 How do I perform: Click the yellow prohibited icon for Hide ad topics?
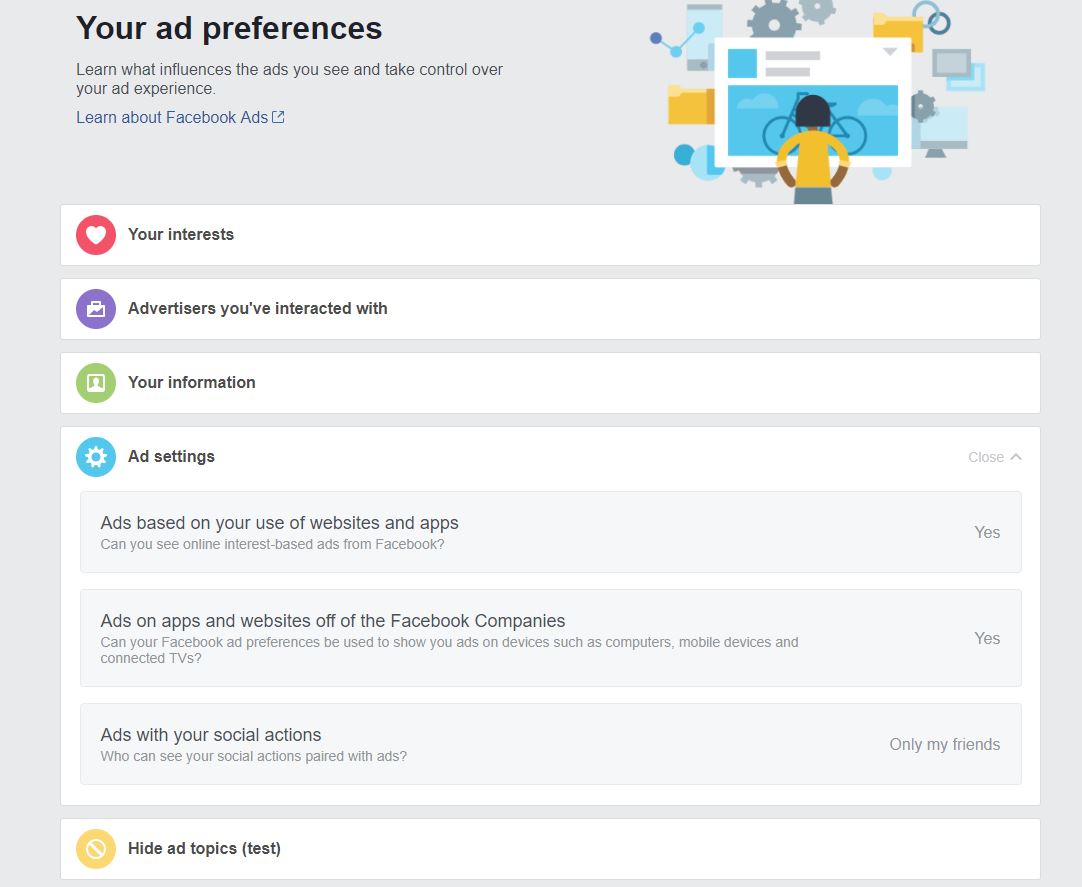[96, 848]
